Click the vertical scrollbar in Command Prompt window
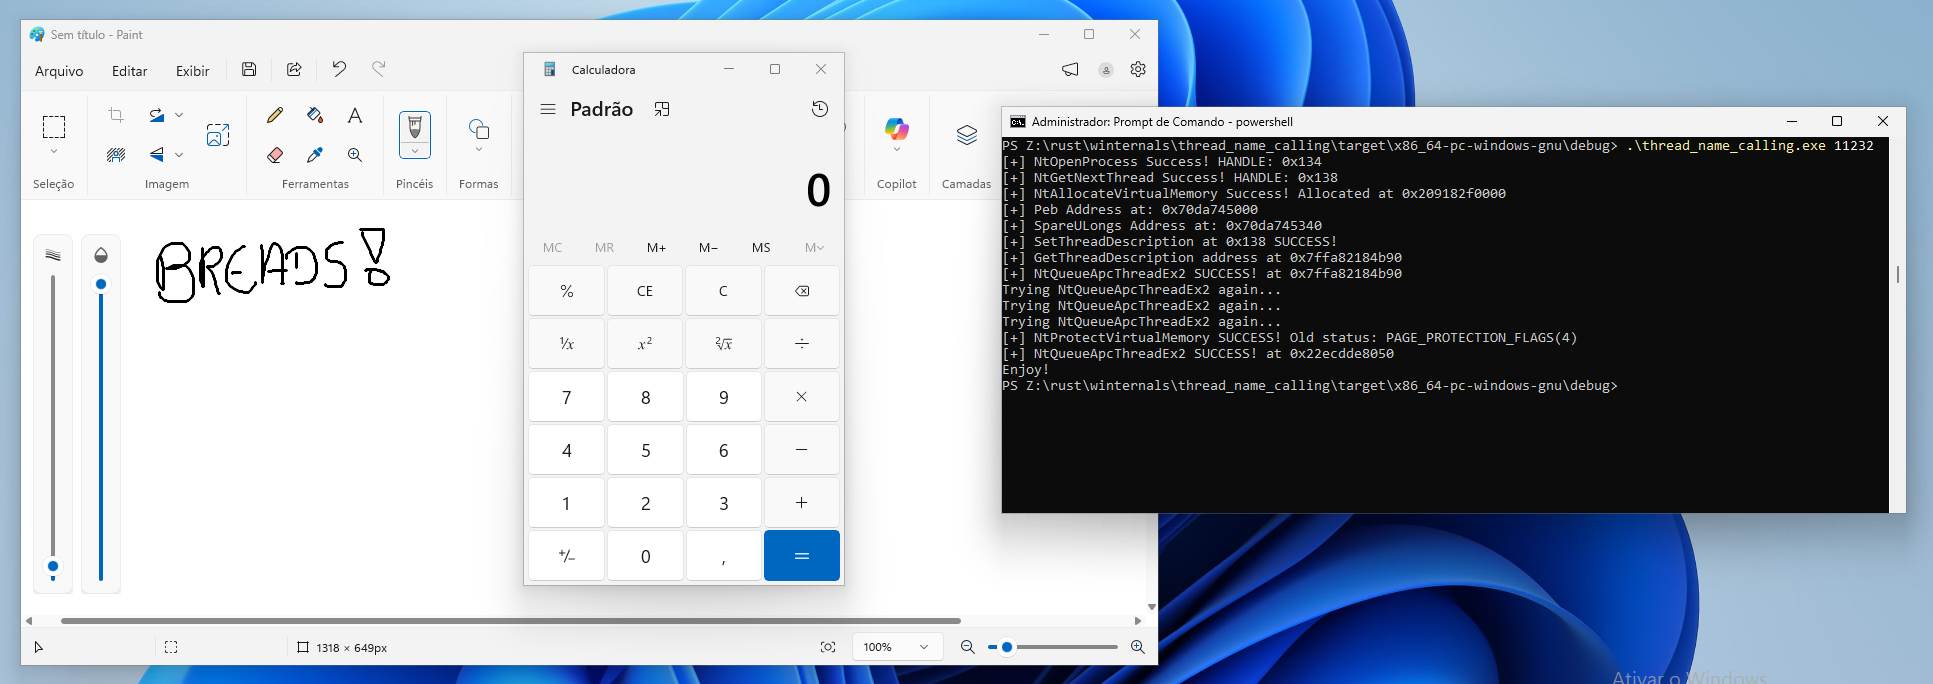This screenshot has width=1933, height=684. [1897, 274]
